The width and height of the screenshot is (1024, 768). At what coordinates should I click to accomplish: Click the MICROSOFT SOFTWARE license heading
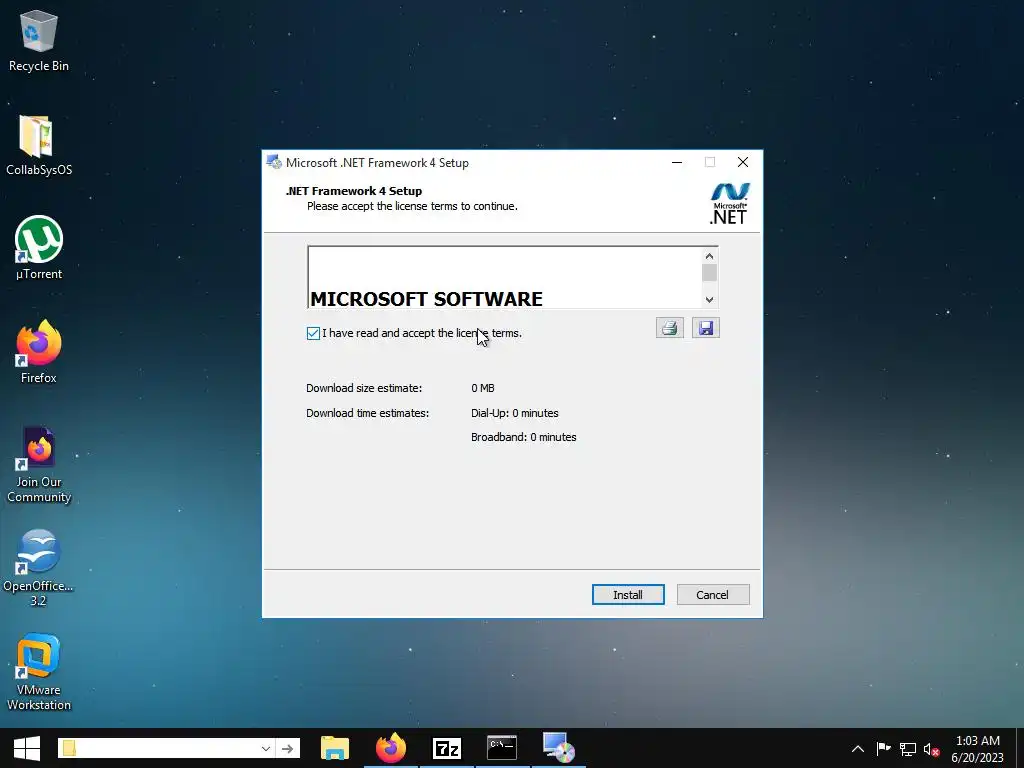pyautogui.click(x=426, y=299)
